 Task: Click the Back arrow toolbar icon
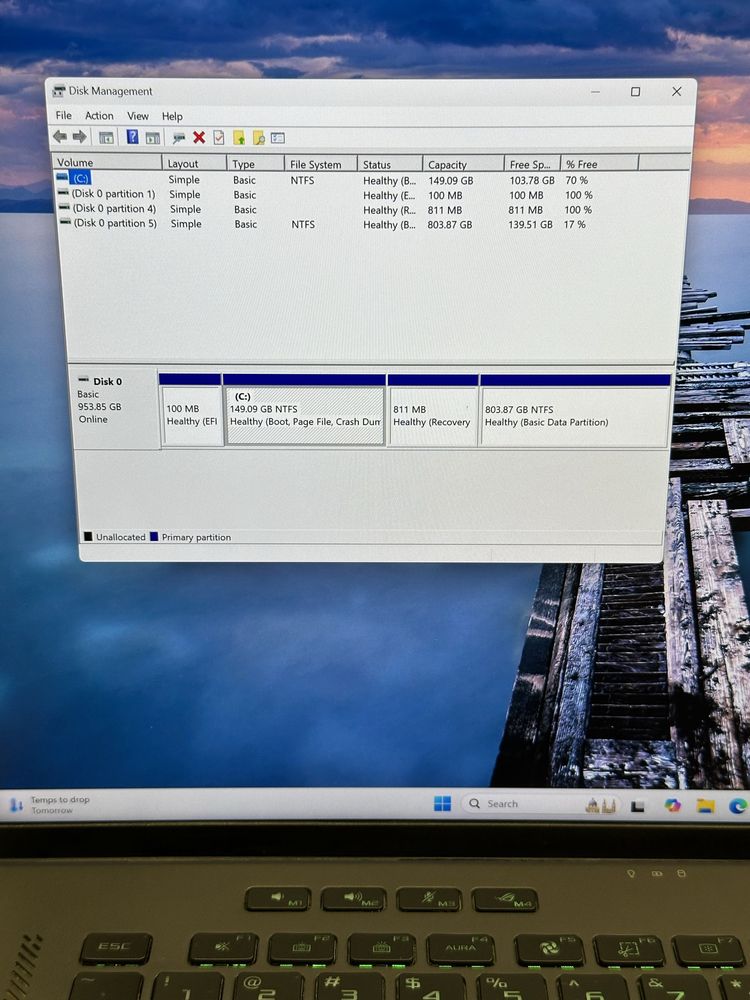tap(60, 136)
